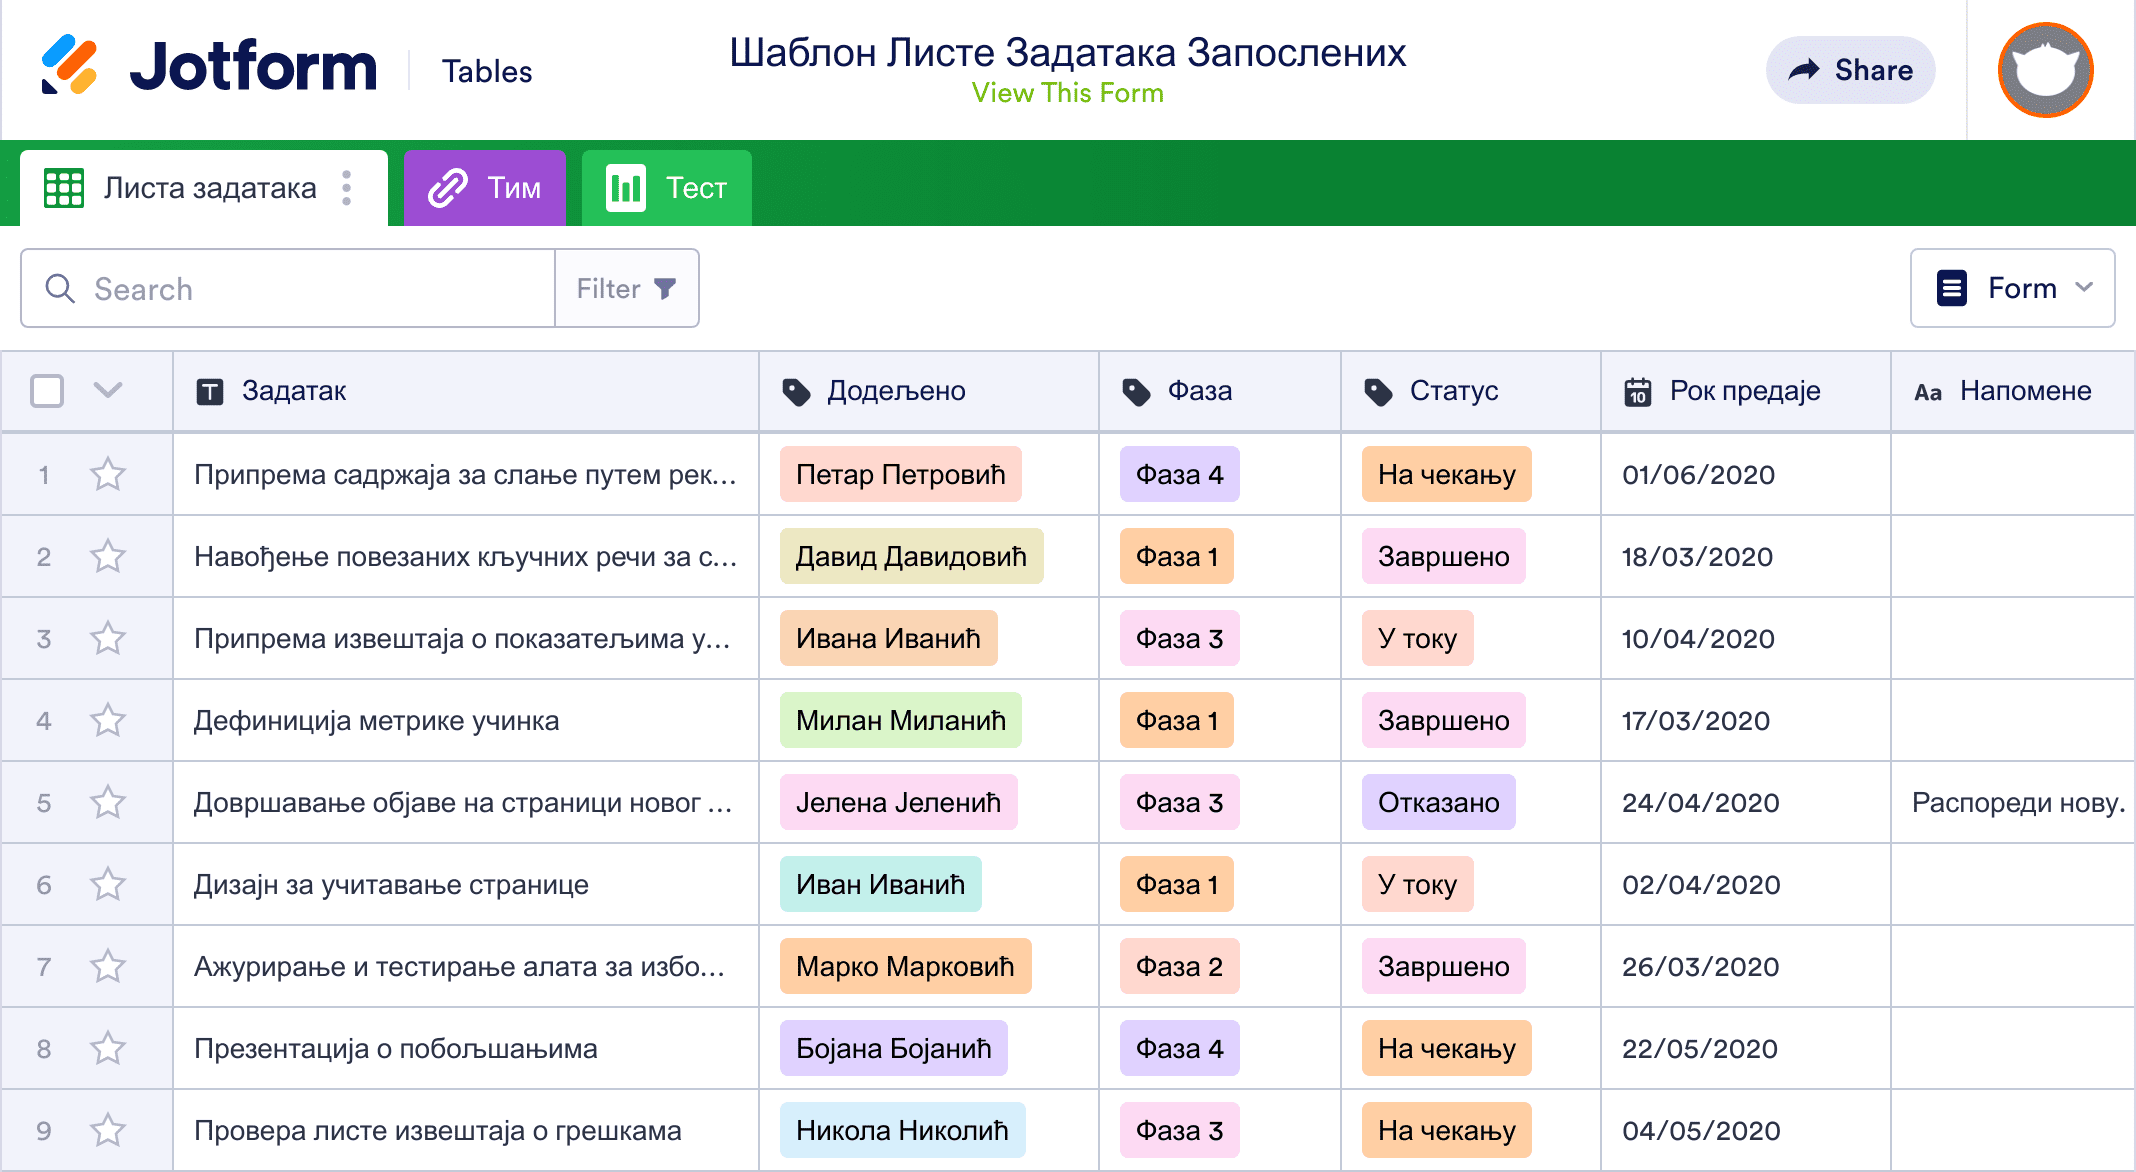Star row 2 Навођење повезаних task
The image size is (2136, 1172).
coord(108,556)
